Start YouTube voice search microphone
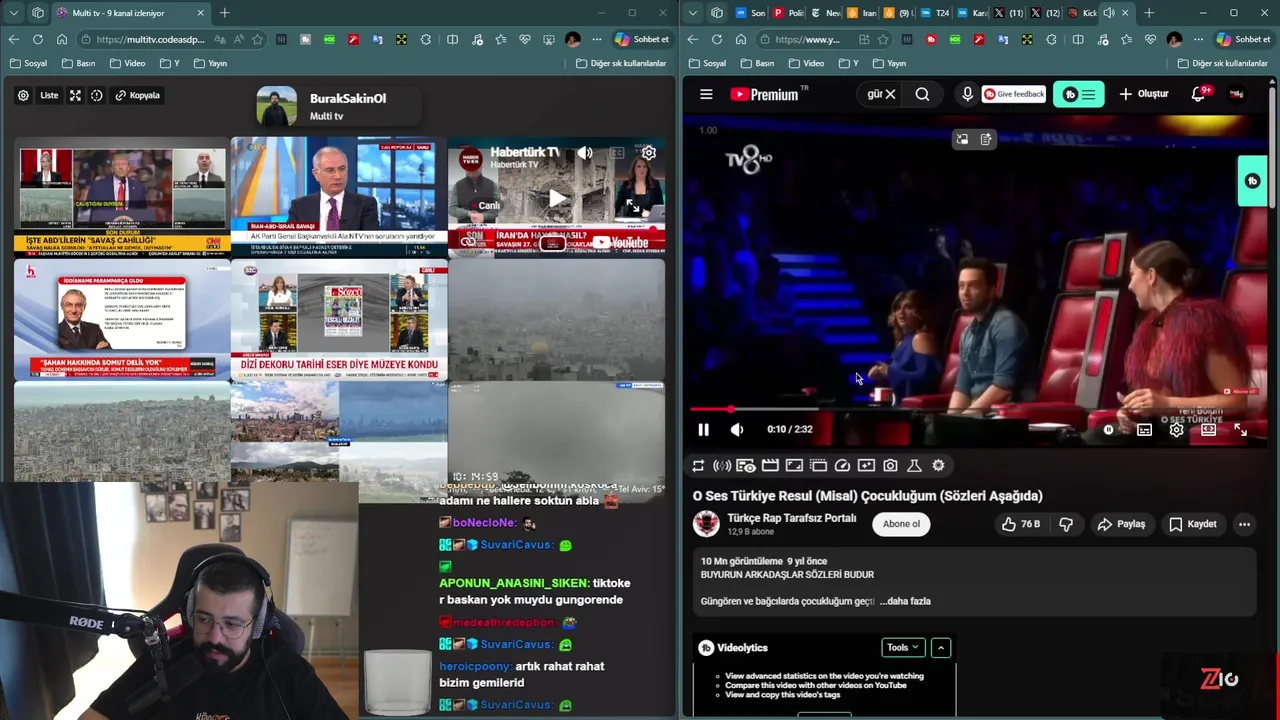 967,94
